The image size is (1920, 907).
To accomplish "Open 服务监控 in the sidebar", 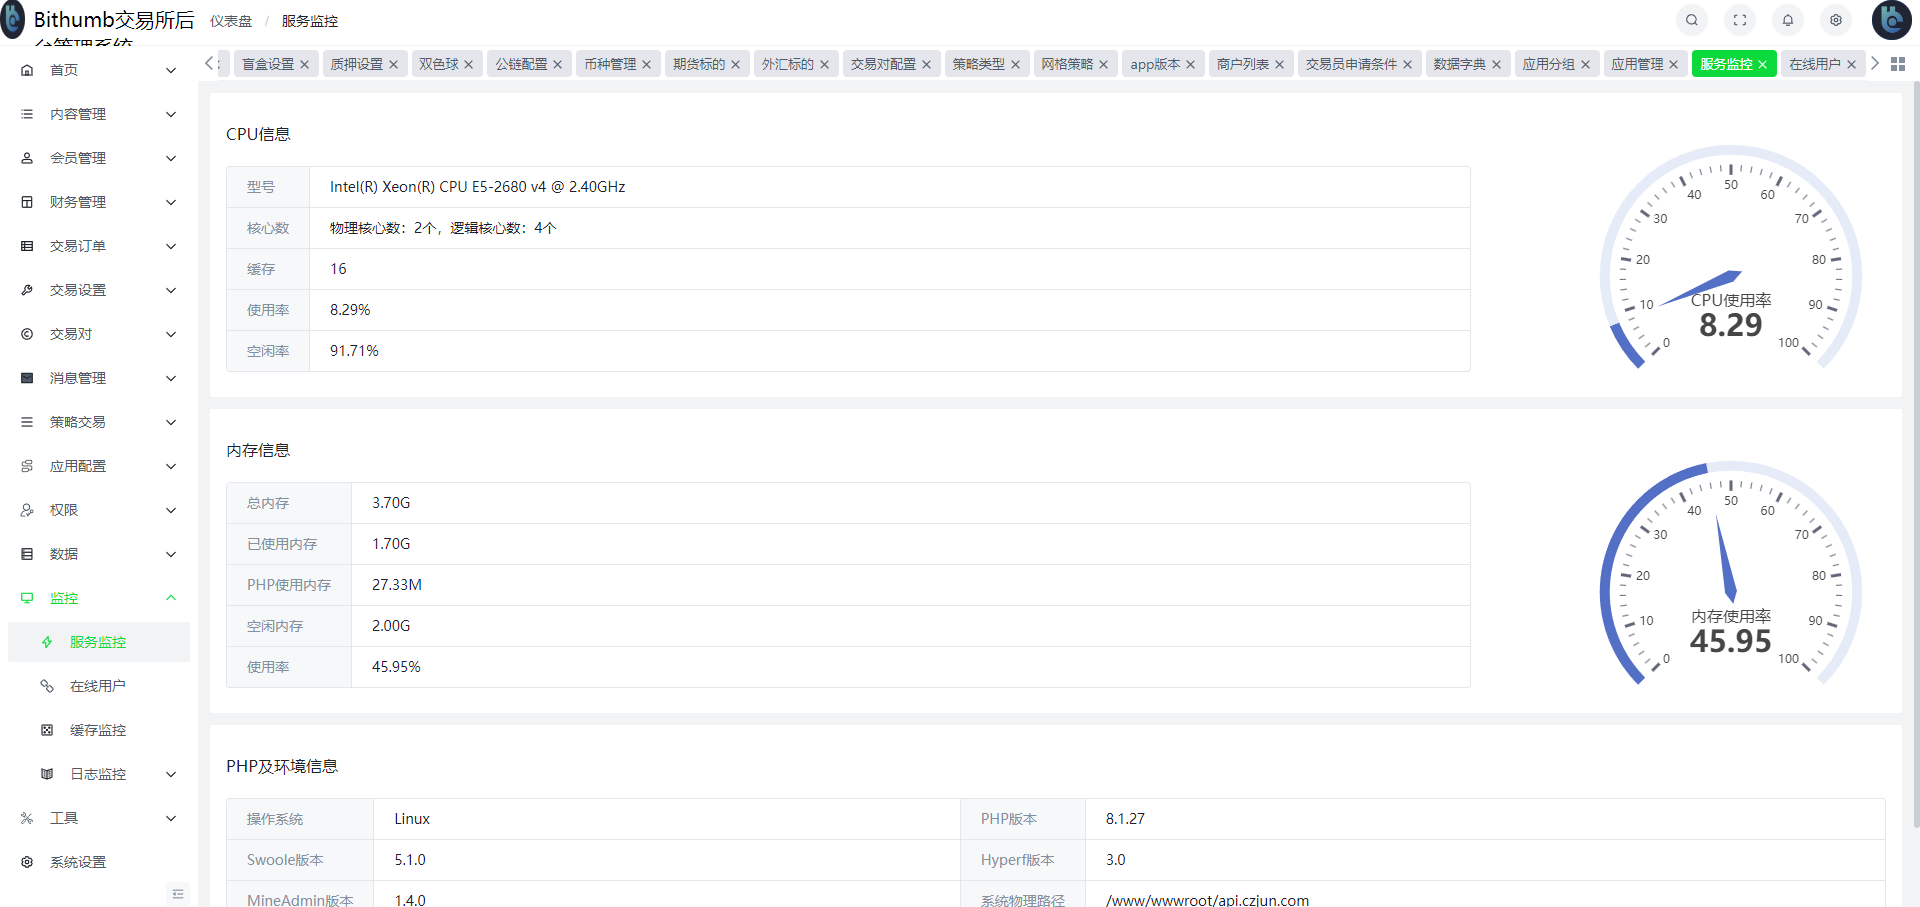I will (x=98, y=642).
